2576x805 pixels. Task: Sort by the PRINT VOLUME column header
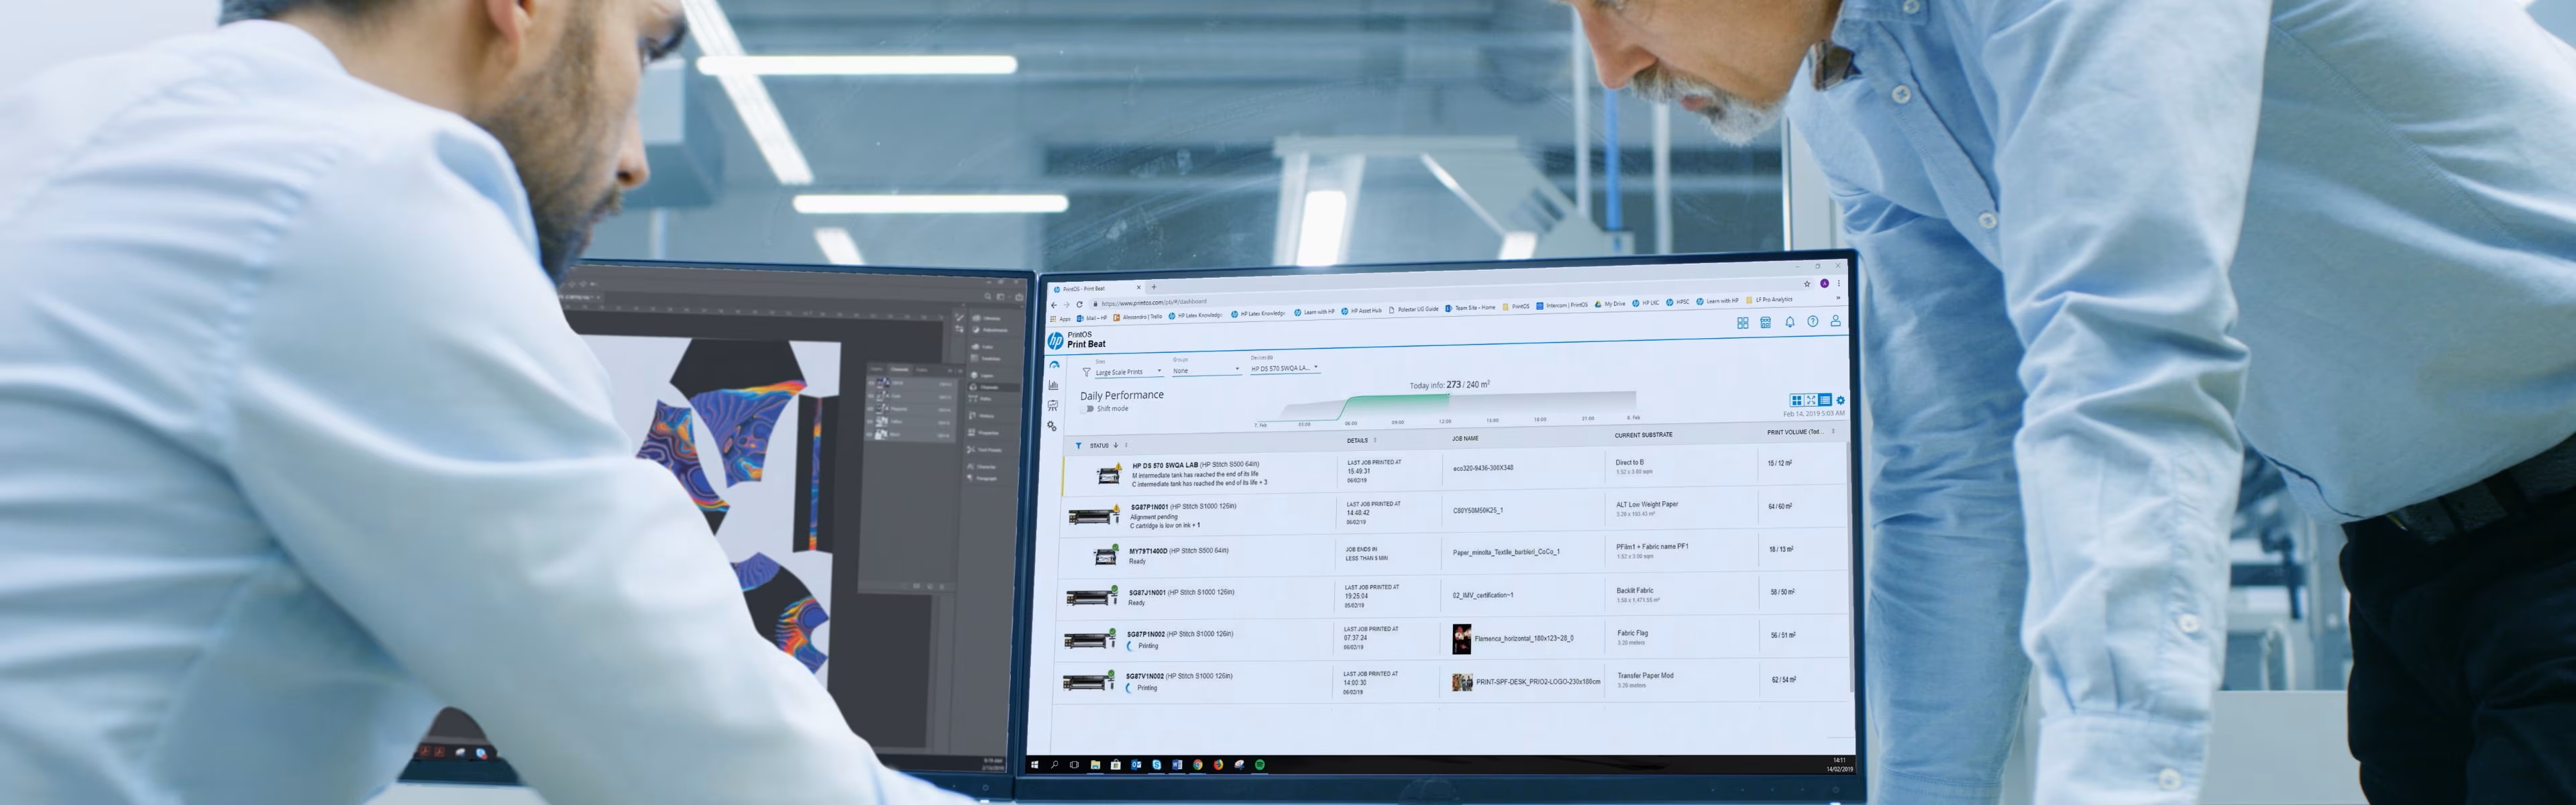(1795, 433)
